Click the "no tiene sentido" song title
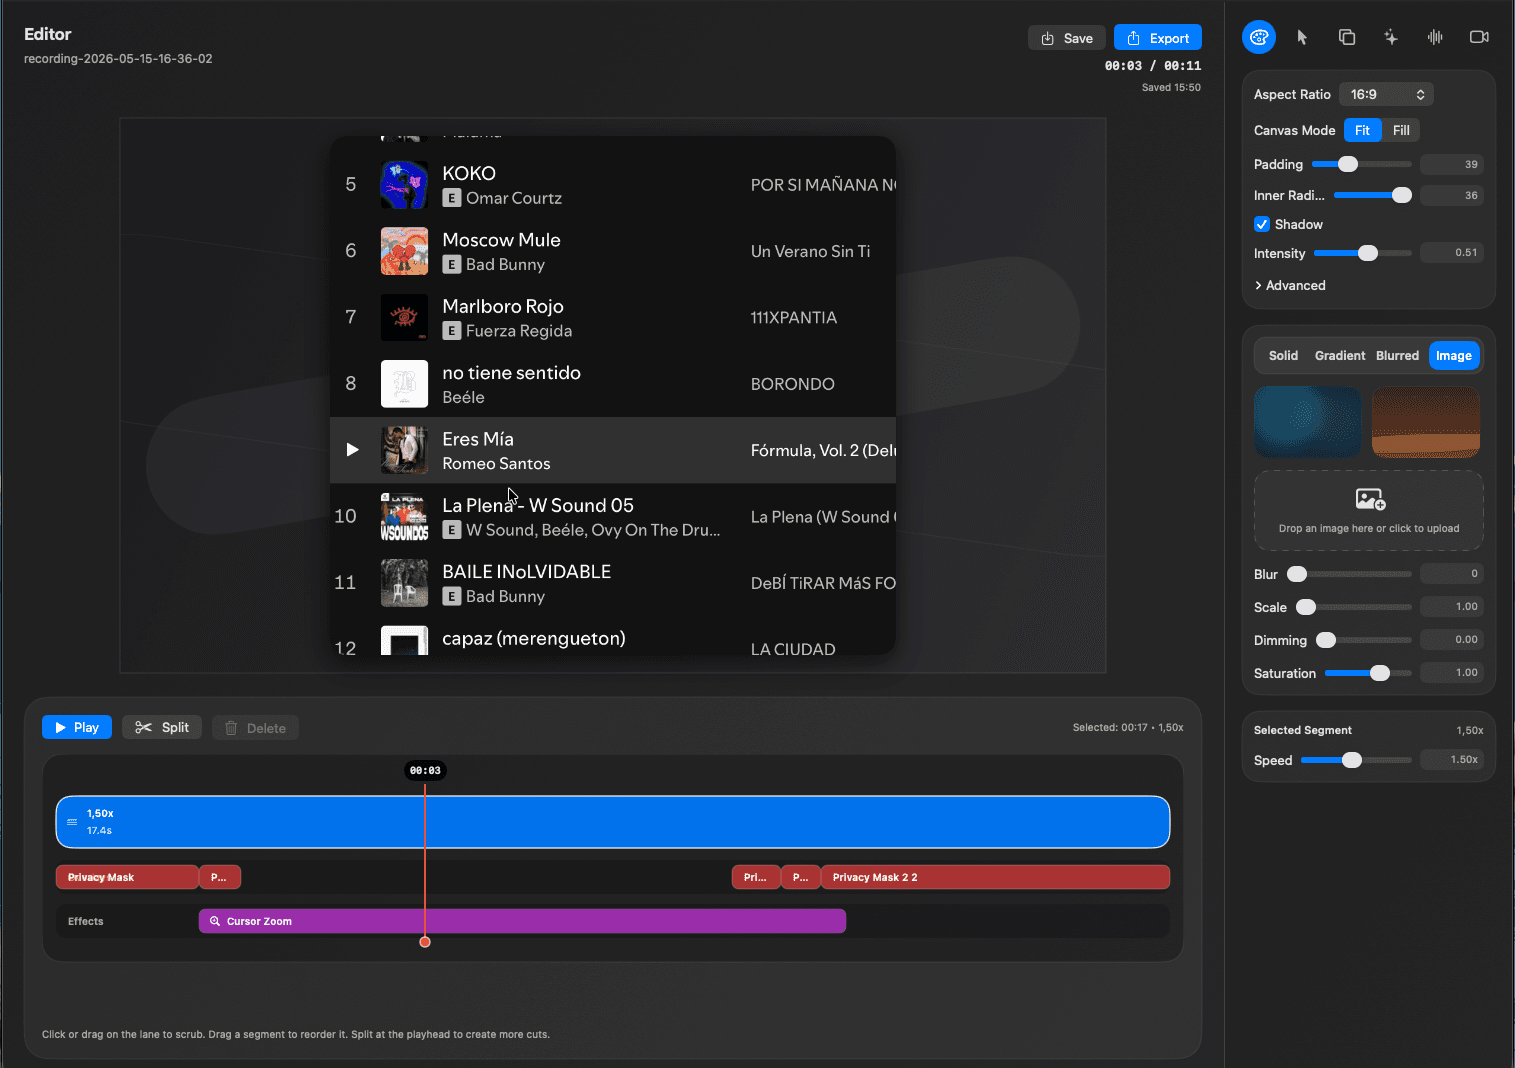Screen dimensions: 1515x1068 pos(511,373)
